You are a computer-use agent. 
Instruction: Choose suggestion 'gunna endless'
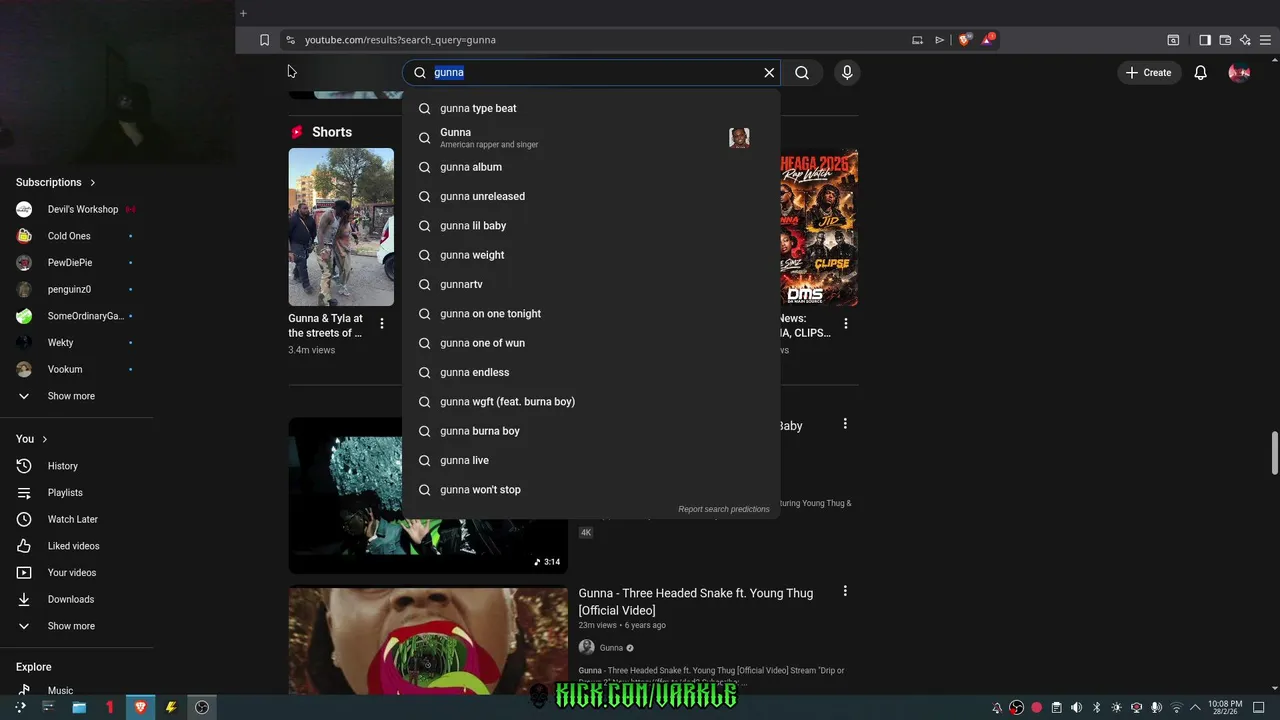click(591, 372)
